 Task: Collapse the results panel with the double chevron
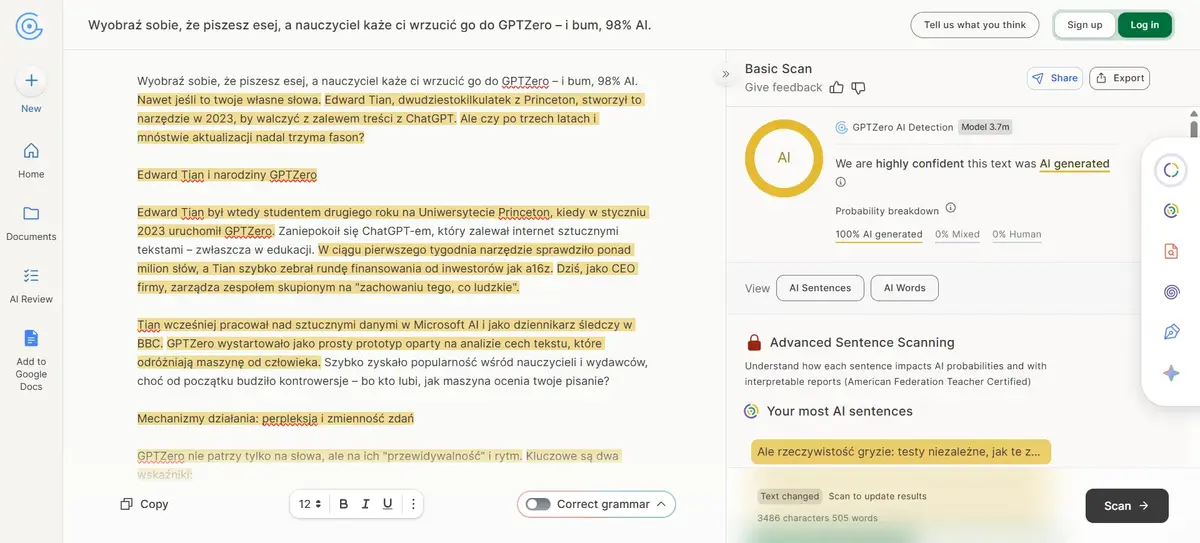[x=726, y=74]
